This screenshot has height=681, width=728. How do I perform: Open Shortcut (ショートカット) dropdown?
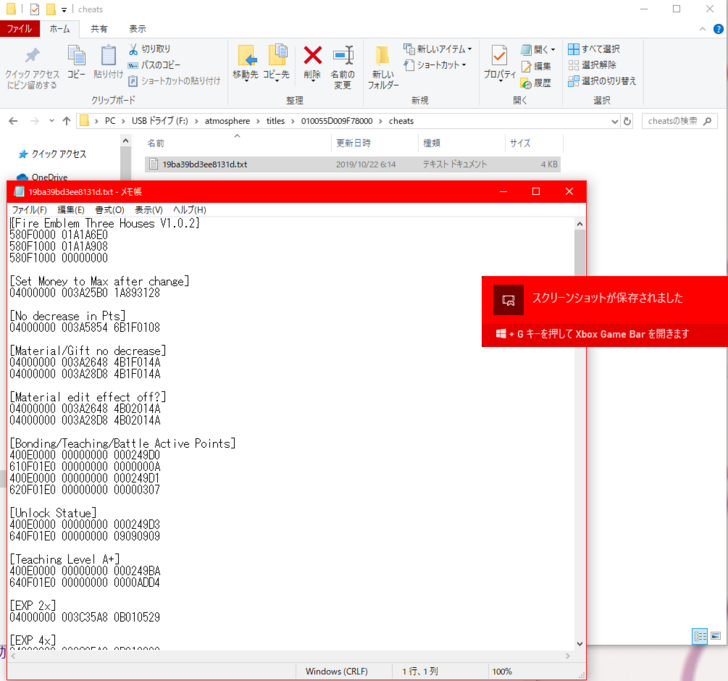coord(435,65)
